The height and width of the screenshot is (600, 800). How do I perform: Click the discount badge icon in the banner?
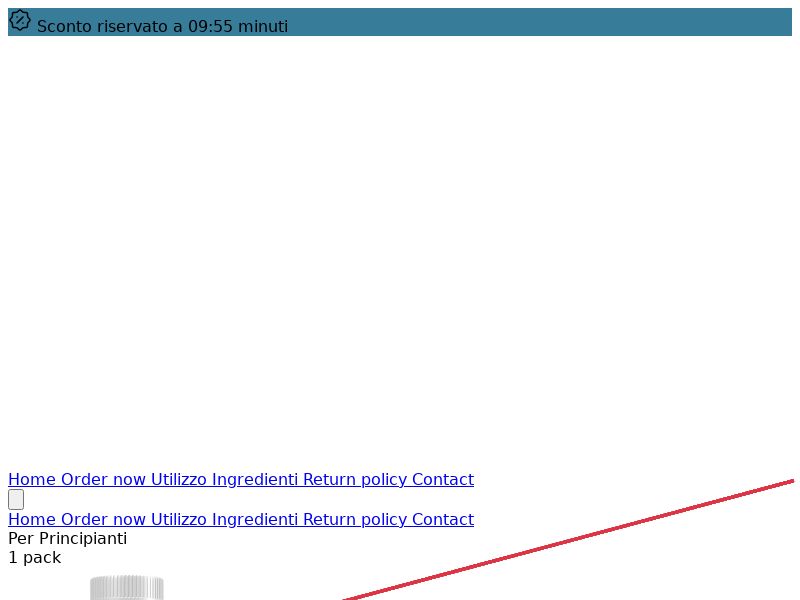pyautogui.click(x=20, y=21)
